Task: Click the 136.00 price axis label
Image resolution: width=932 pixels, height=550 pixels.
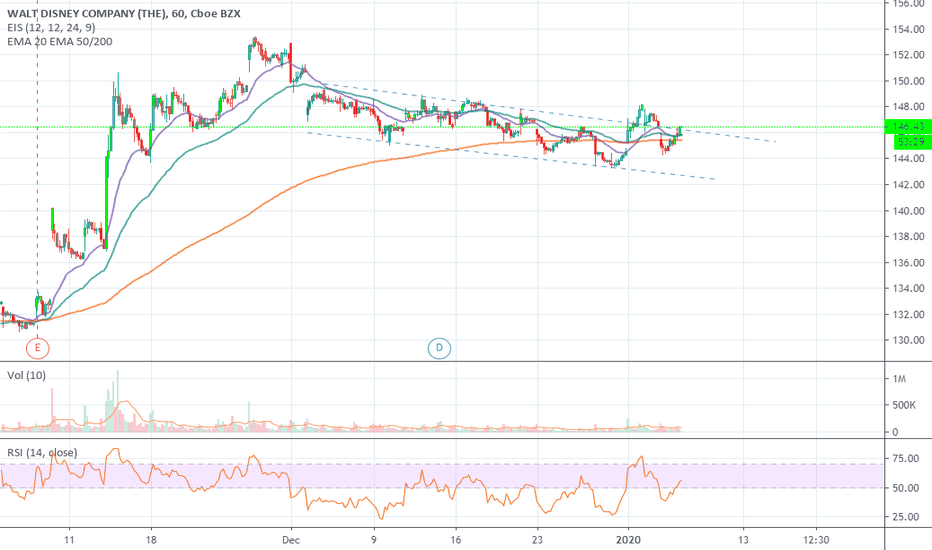Action: tap(908, 262)
